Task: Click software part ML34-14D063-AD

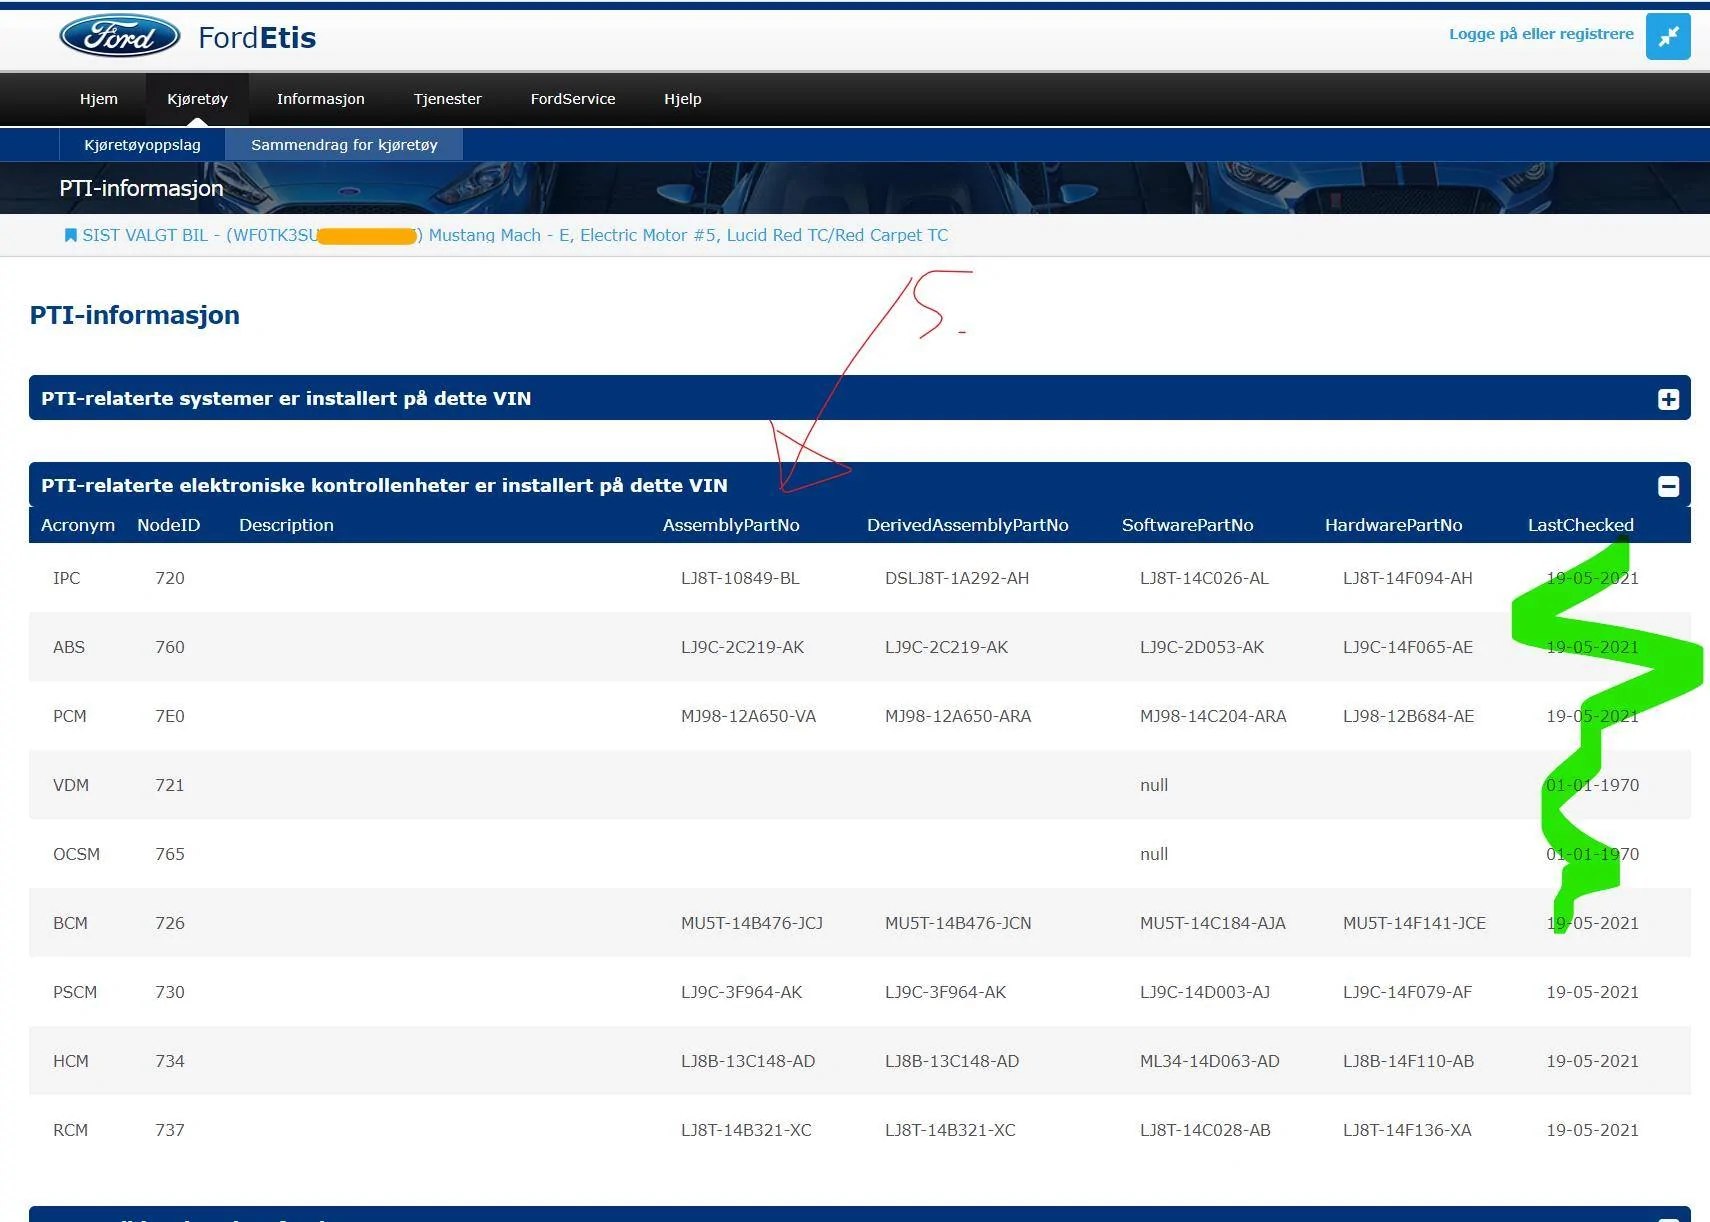Action: [1210, 1061]
